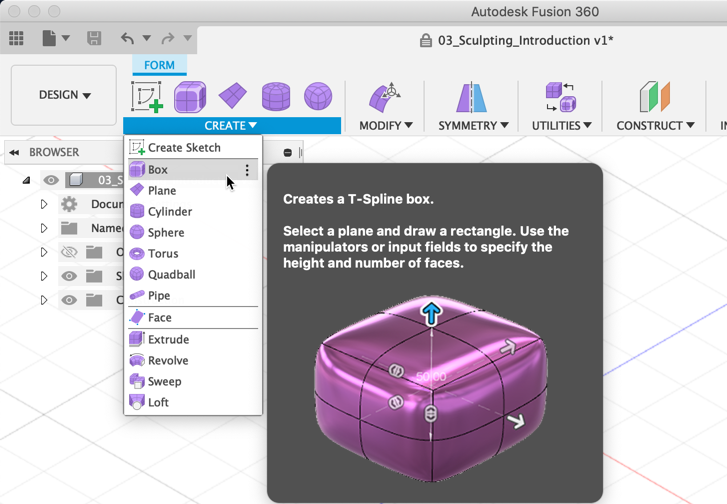Click the Undo arrow

tap(127, 38)
